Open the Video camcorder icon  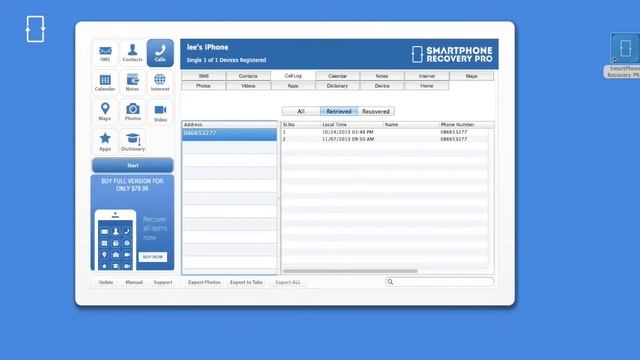[x=160, y=112]
